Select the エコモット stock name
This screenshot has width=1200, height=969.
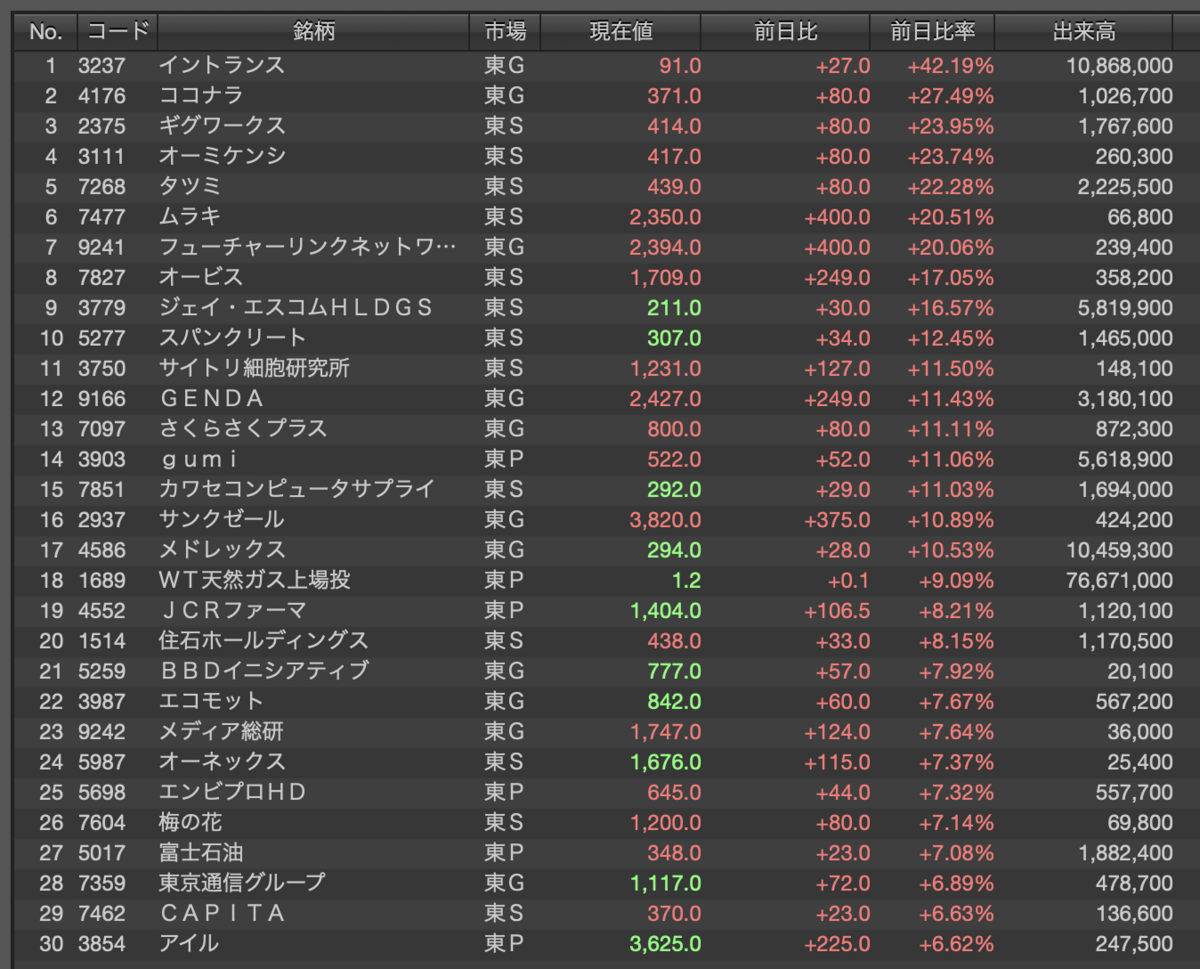[212, 701]
